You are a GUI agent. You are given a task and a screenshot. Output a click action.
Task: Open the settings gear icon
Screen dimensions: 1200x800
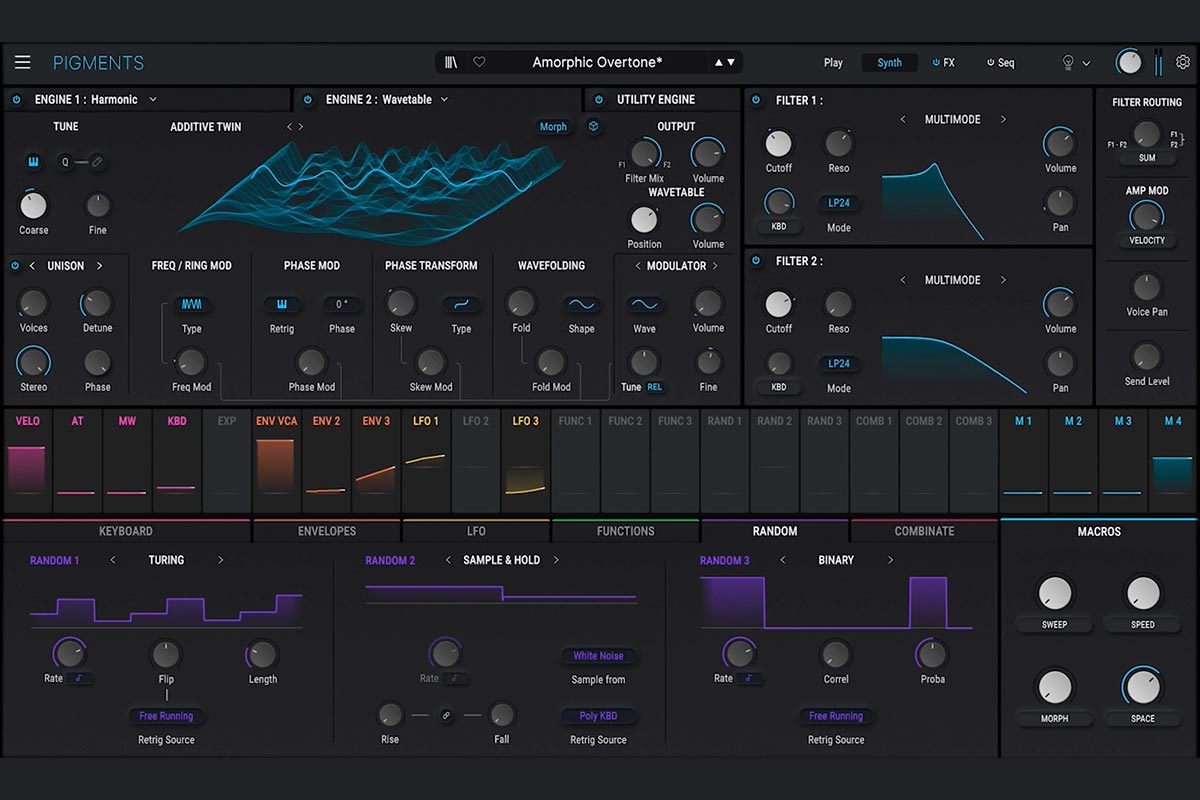(1183, 62)
